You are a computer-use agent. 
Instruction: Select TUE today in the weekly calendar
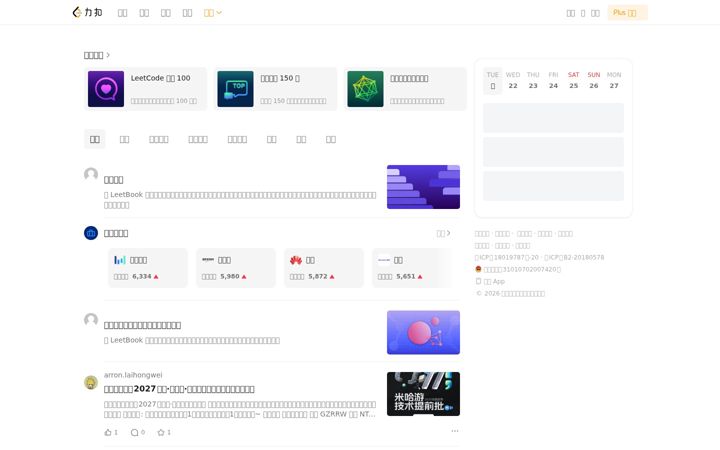tap(493, 80)
